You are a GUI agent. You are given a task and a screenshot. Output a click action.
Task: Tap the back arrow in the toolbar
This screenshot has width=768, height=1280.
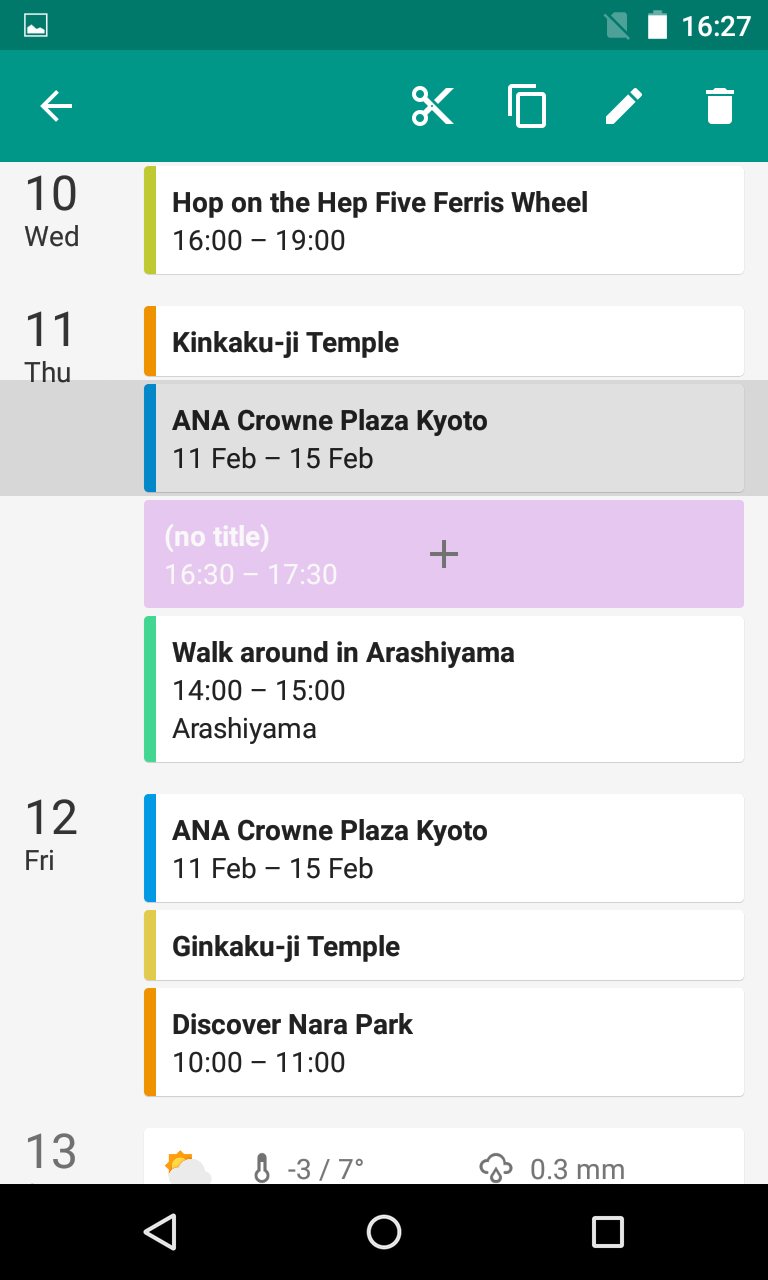click(x=57, y=106)
